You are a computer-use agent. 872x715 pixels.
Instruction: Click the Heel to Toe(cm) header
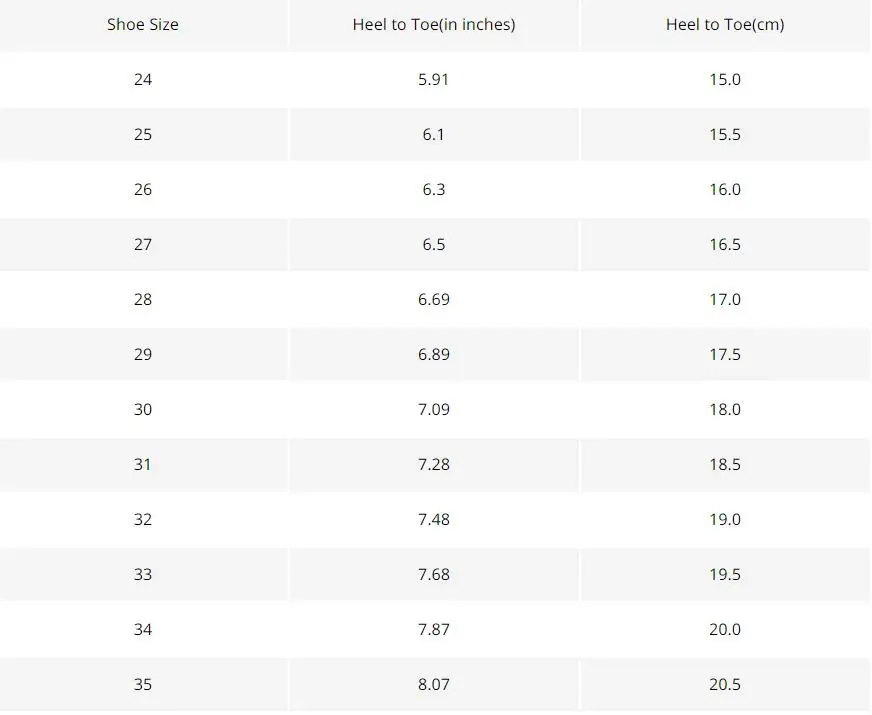[x=725, y=24]
